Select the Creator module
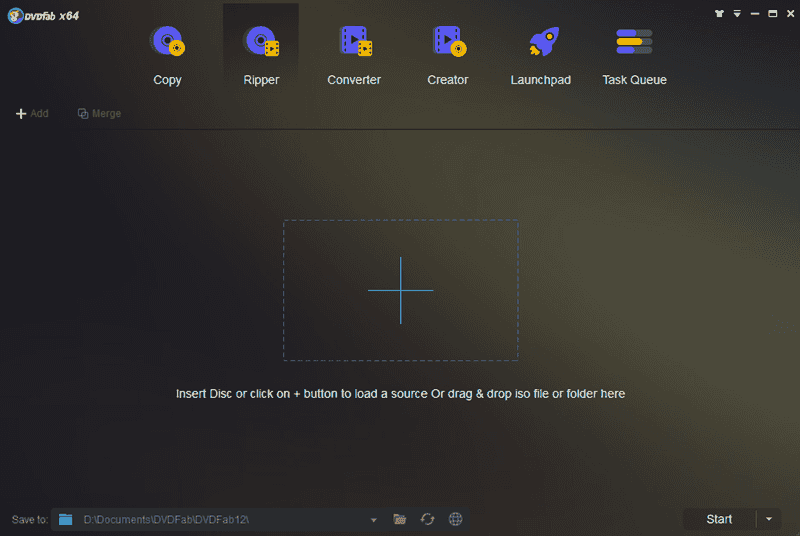Viewport: 800px width, 536px height. (447, 56)
